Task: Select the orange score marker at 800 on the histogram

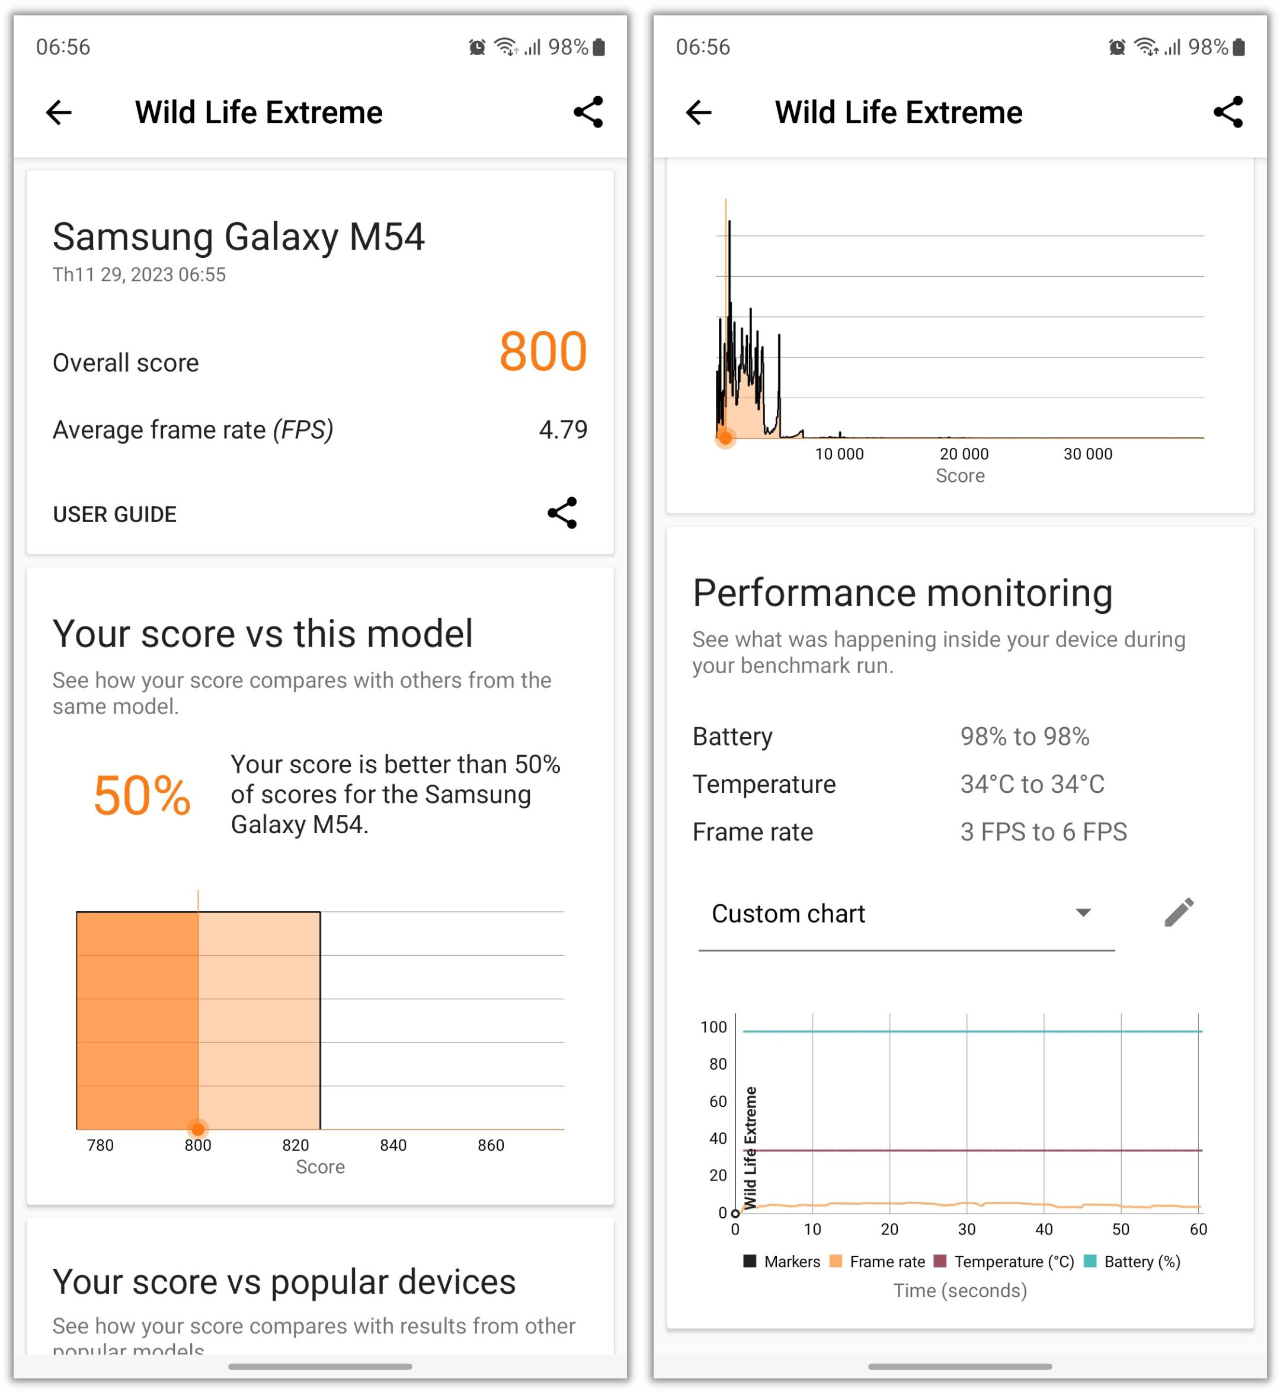Action: coord(197,1128)
